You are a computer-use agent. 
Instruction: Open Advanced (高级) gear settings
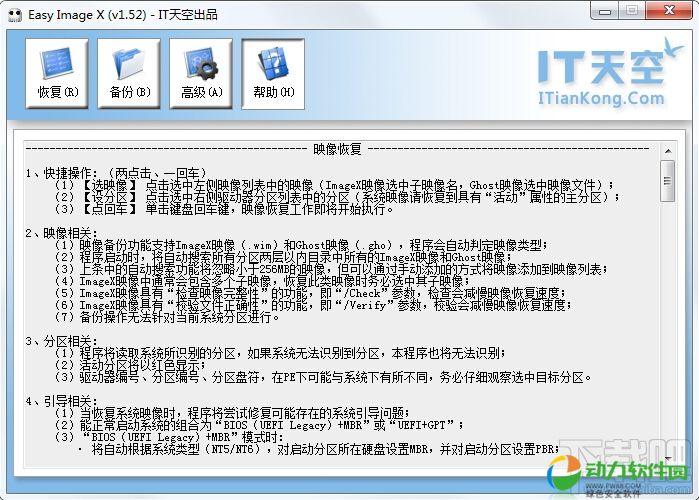[201, 72]
